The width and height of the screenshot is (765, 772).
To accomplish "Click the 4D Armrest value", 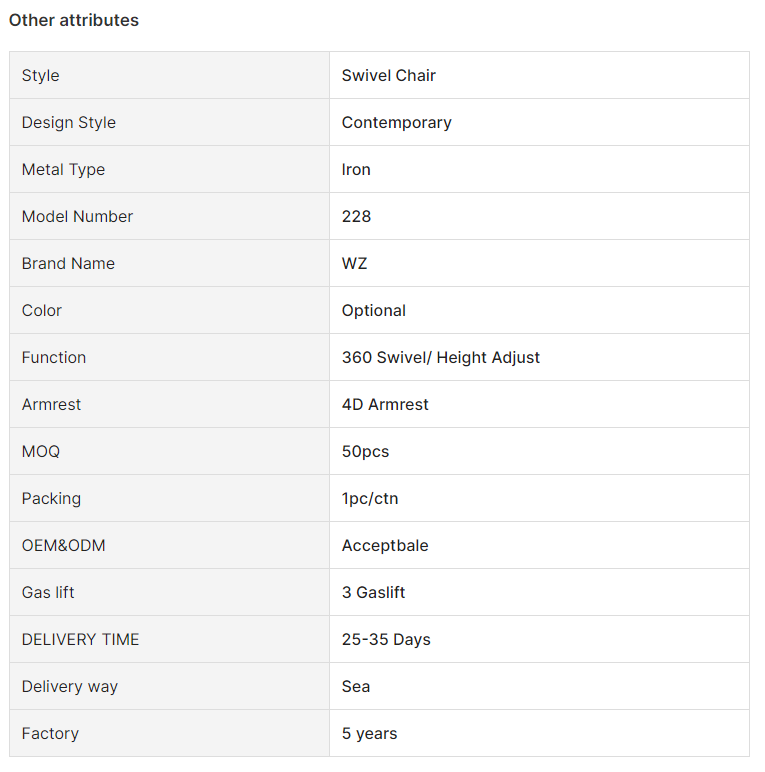I will pos(385,404).
